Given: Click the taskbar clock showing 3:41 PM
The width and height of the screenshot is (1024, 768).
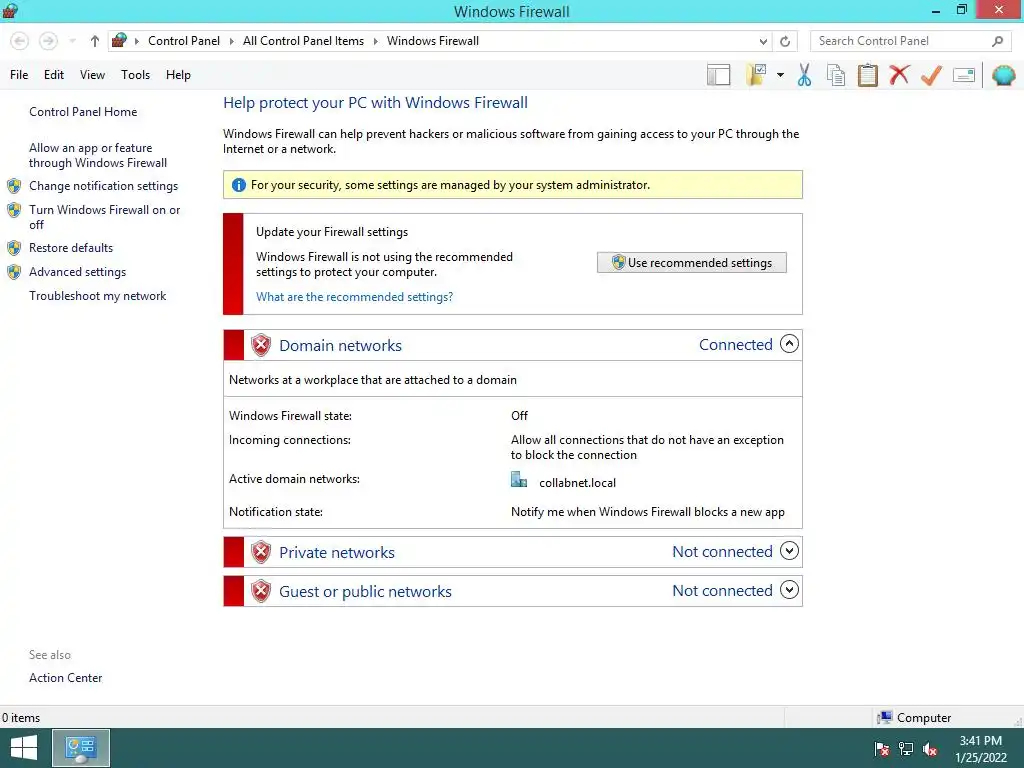Looking at the screenshot, I should pyautogui.click(x=981, y=749).
